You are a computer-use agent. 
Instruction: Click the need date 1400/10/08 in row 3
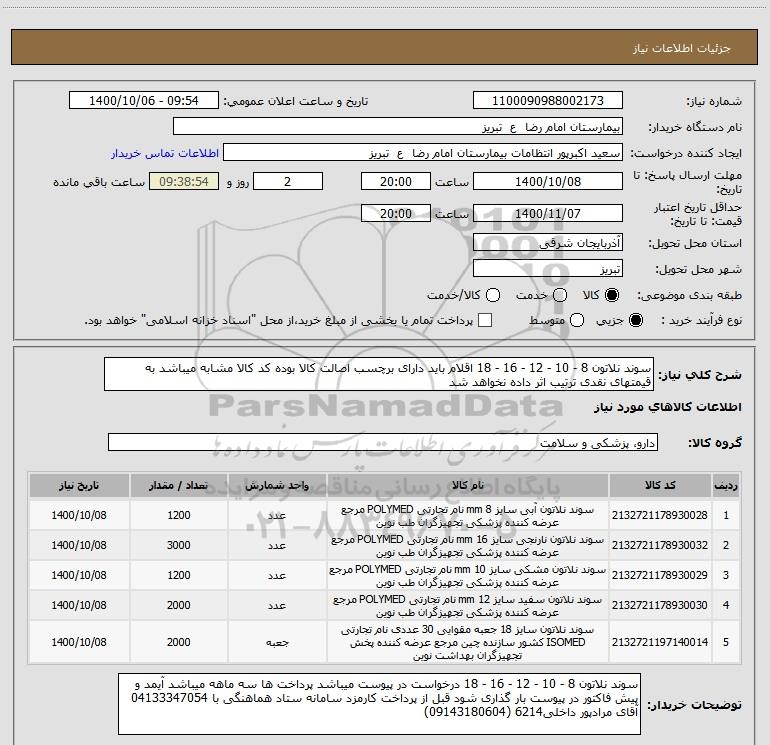tap(79, 575)
